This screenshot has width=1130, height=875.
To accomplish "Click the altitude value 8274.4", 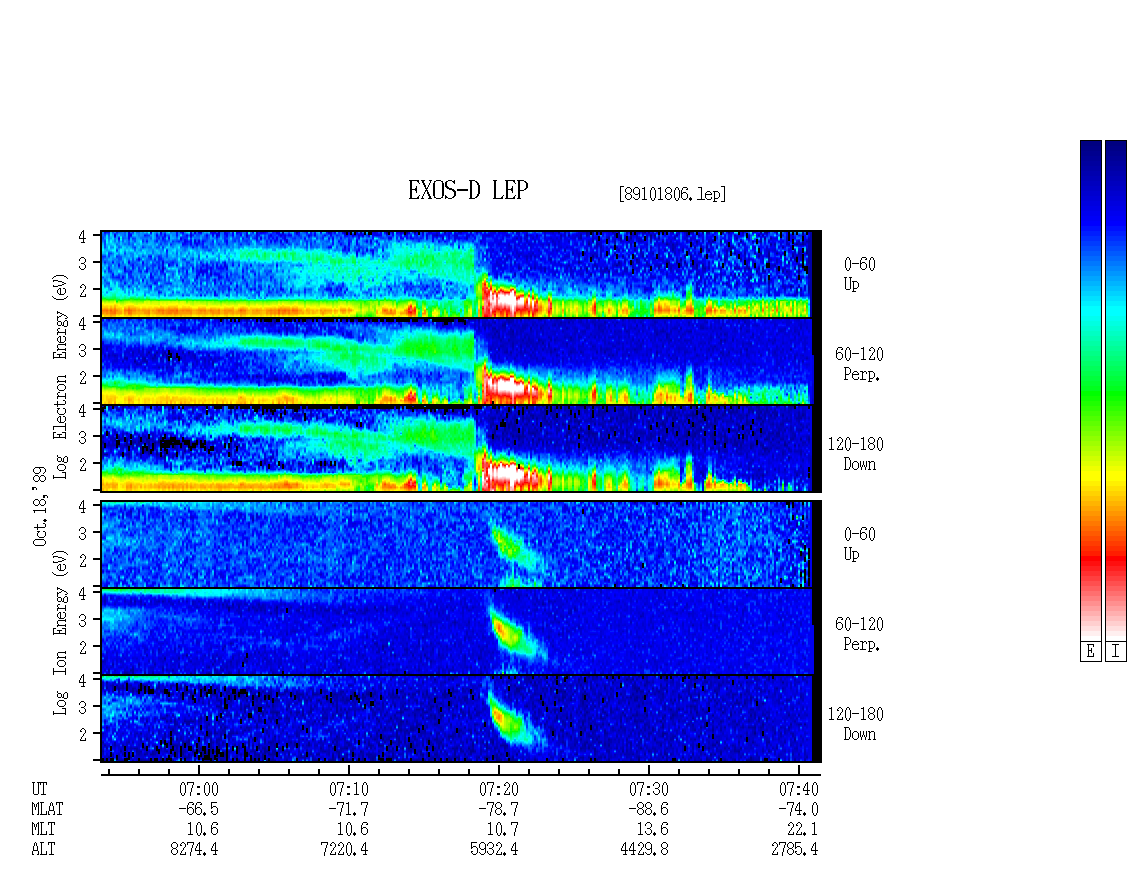I will 195,850.
